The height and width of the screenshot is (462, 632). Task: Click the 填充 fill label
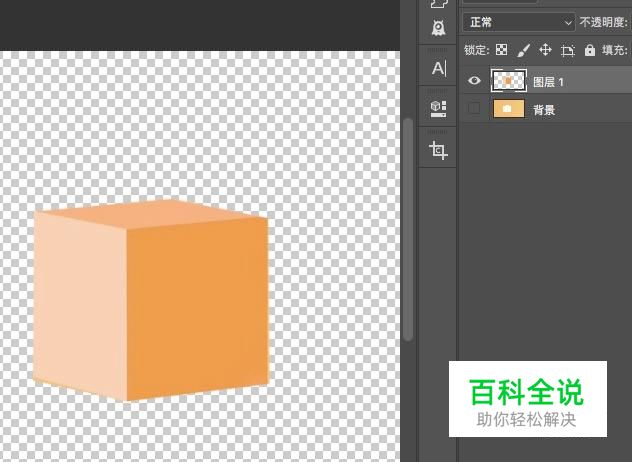[x=615, y=50]
